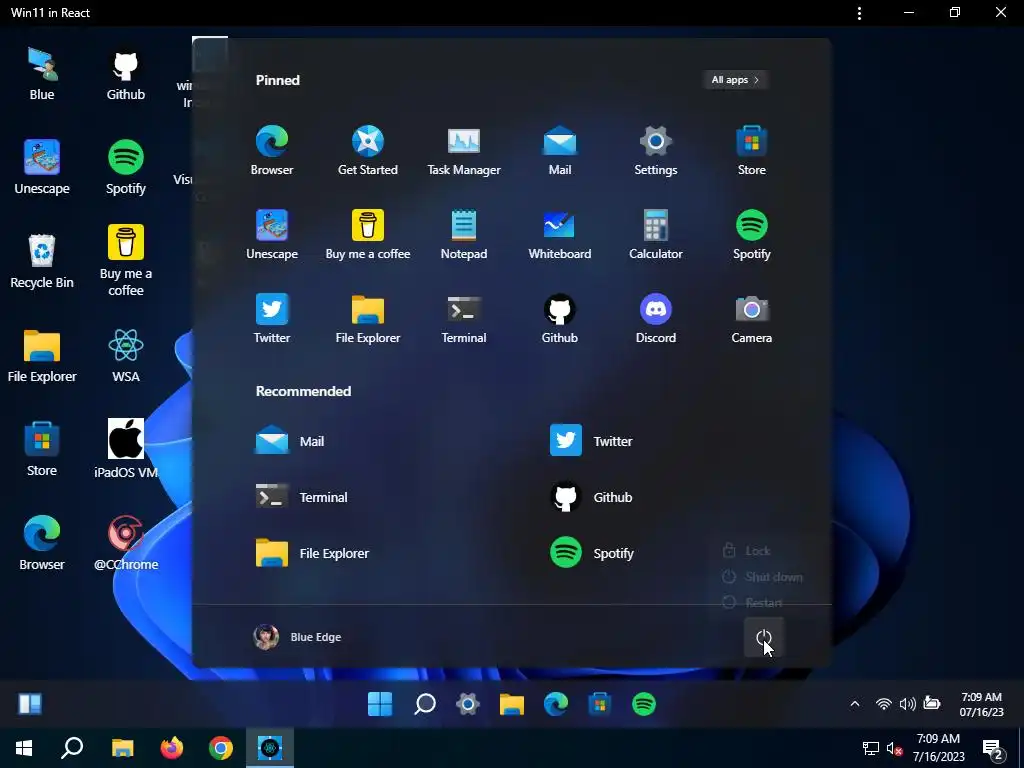Open Unescape desktop icon
This screenshot has height=768, width=1024.
pyautogui.click(x=42, y=168)
